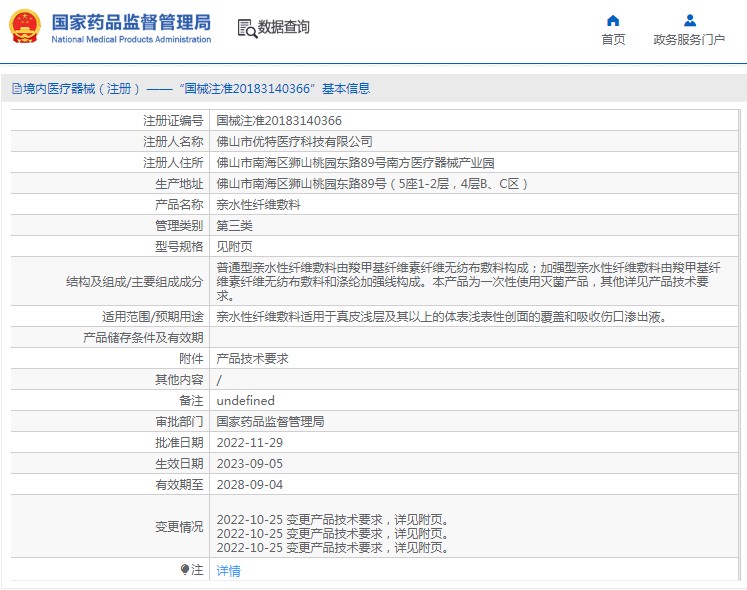Select the 适用范围 description text
747x590 pixels.
[x=441, y=316]
